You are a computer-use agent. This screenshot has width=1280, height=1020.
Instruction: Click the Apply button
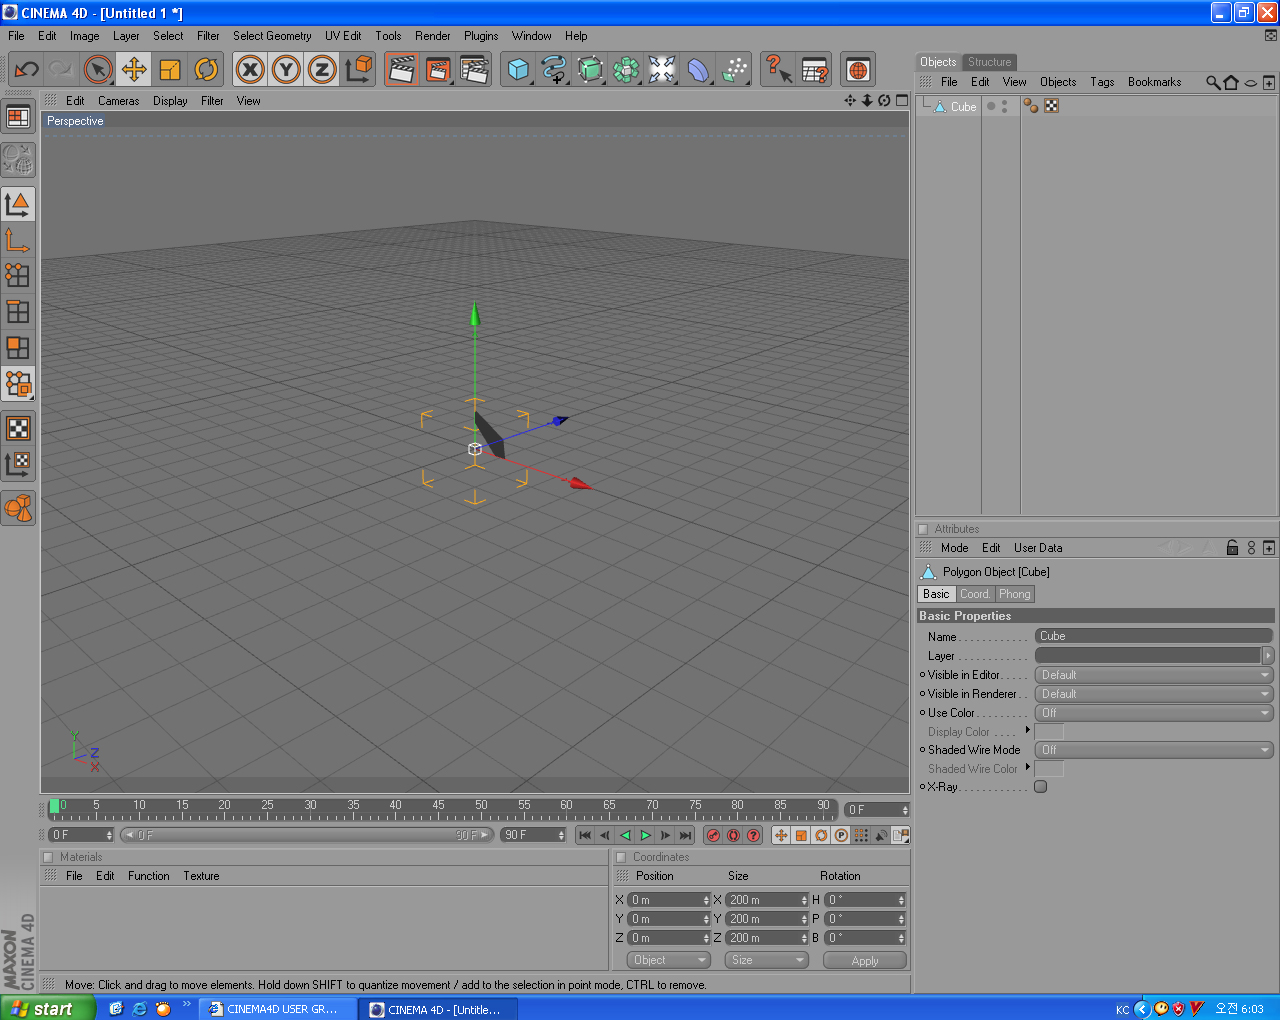(x=865, y=960)
